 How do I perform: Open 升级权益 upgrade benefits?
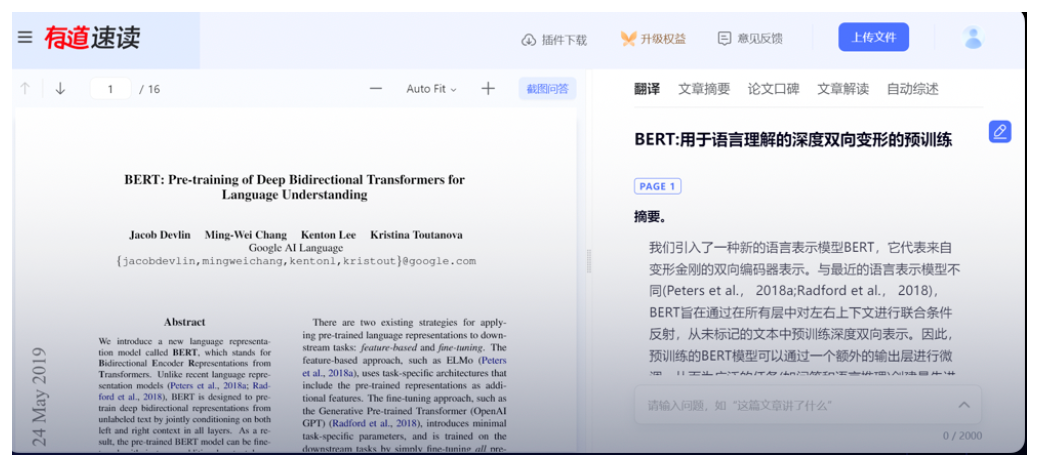click(653, 39)
